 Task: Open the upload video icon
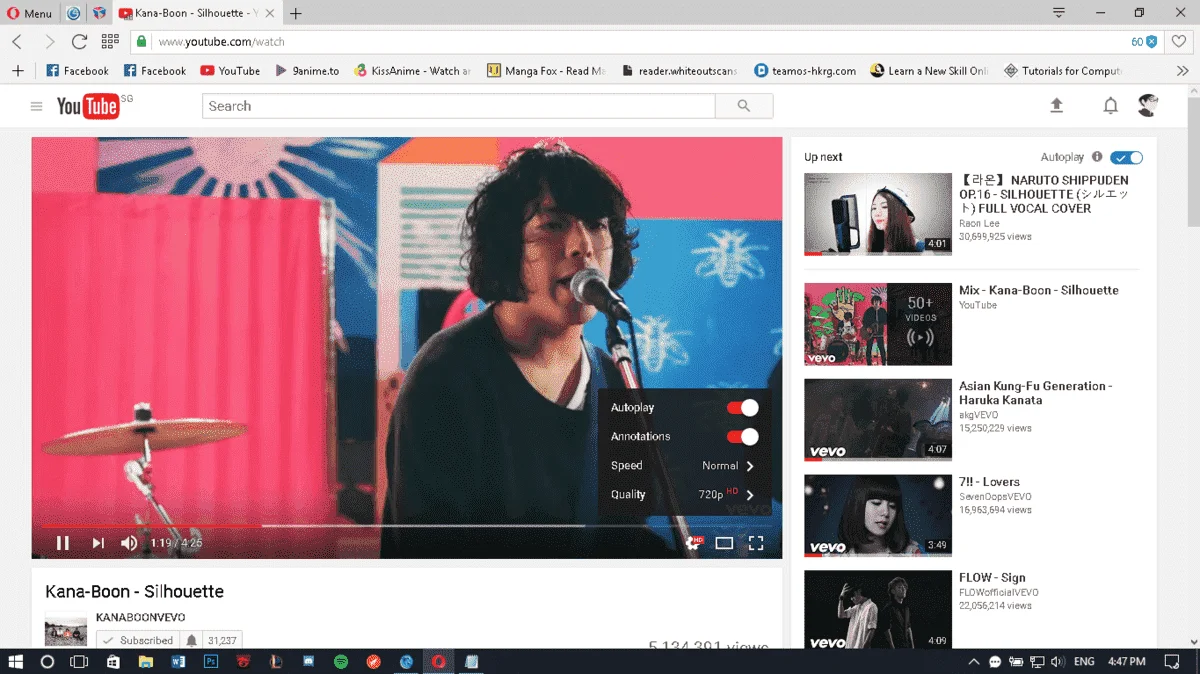coord(1056,106)
